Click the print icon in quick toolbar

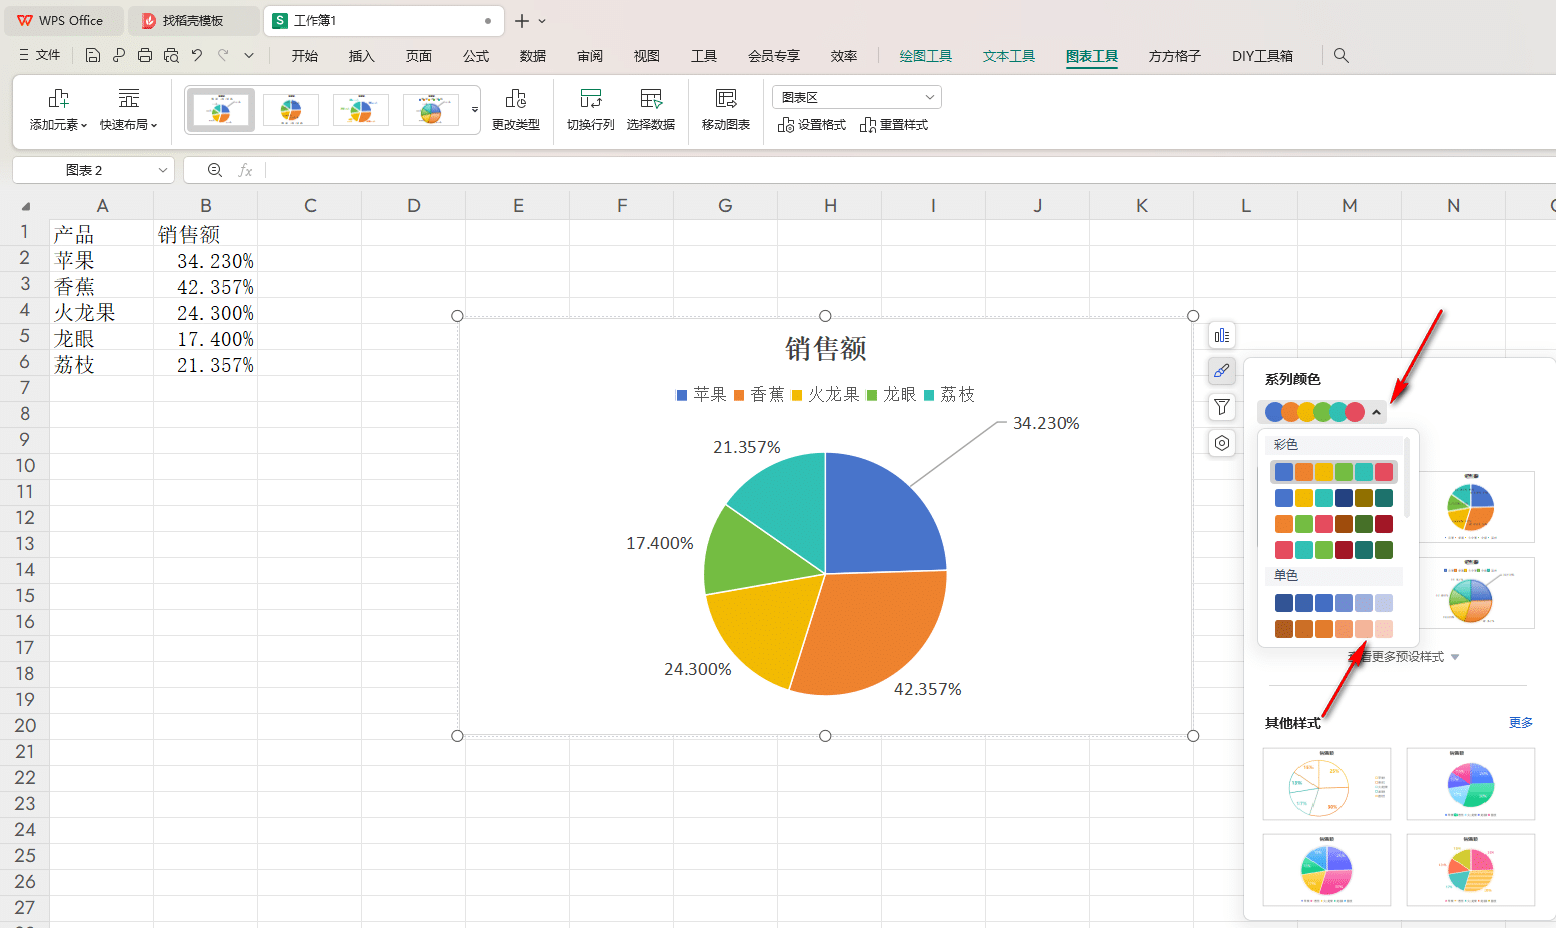tap(145, 55)
